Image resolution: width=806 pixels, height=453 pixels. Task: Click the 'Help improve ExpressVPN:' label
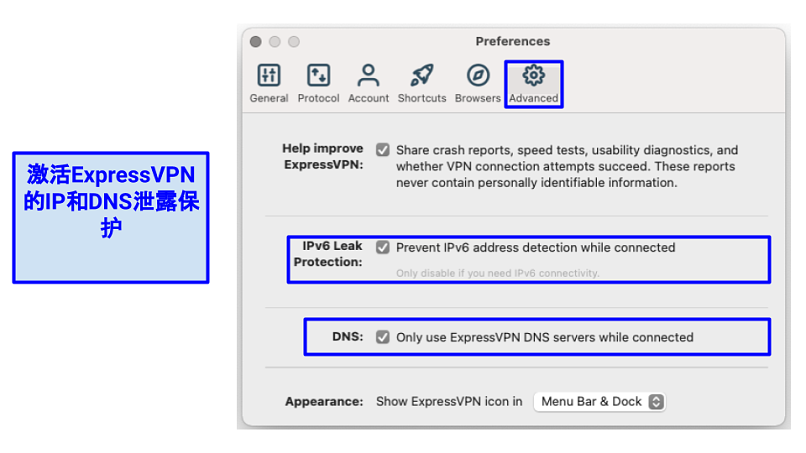323,156
